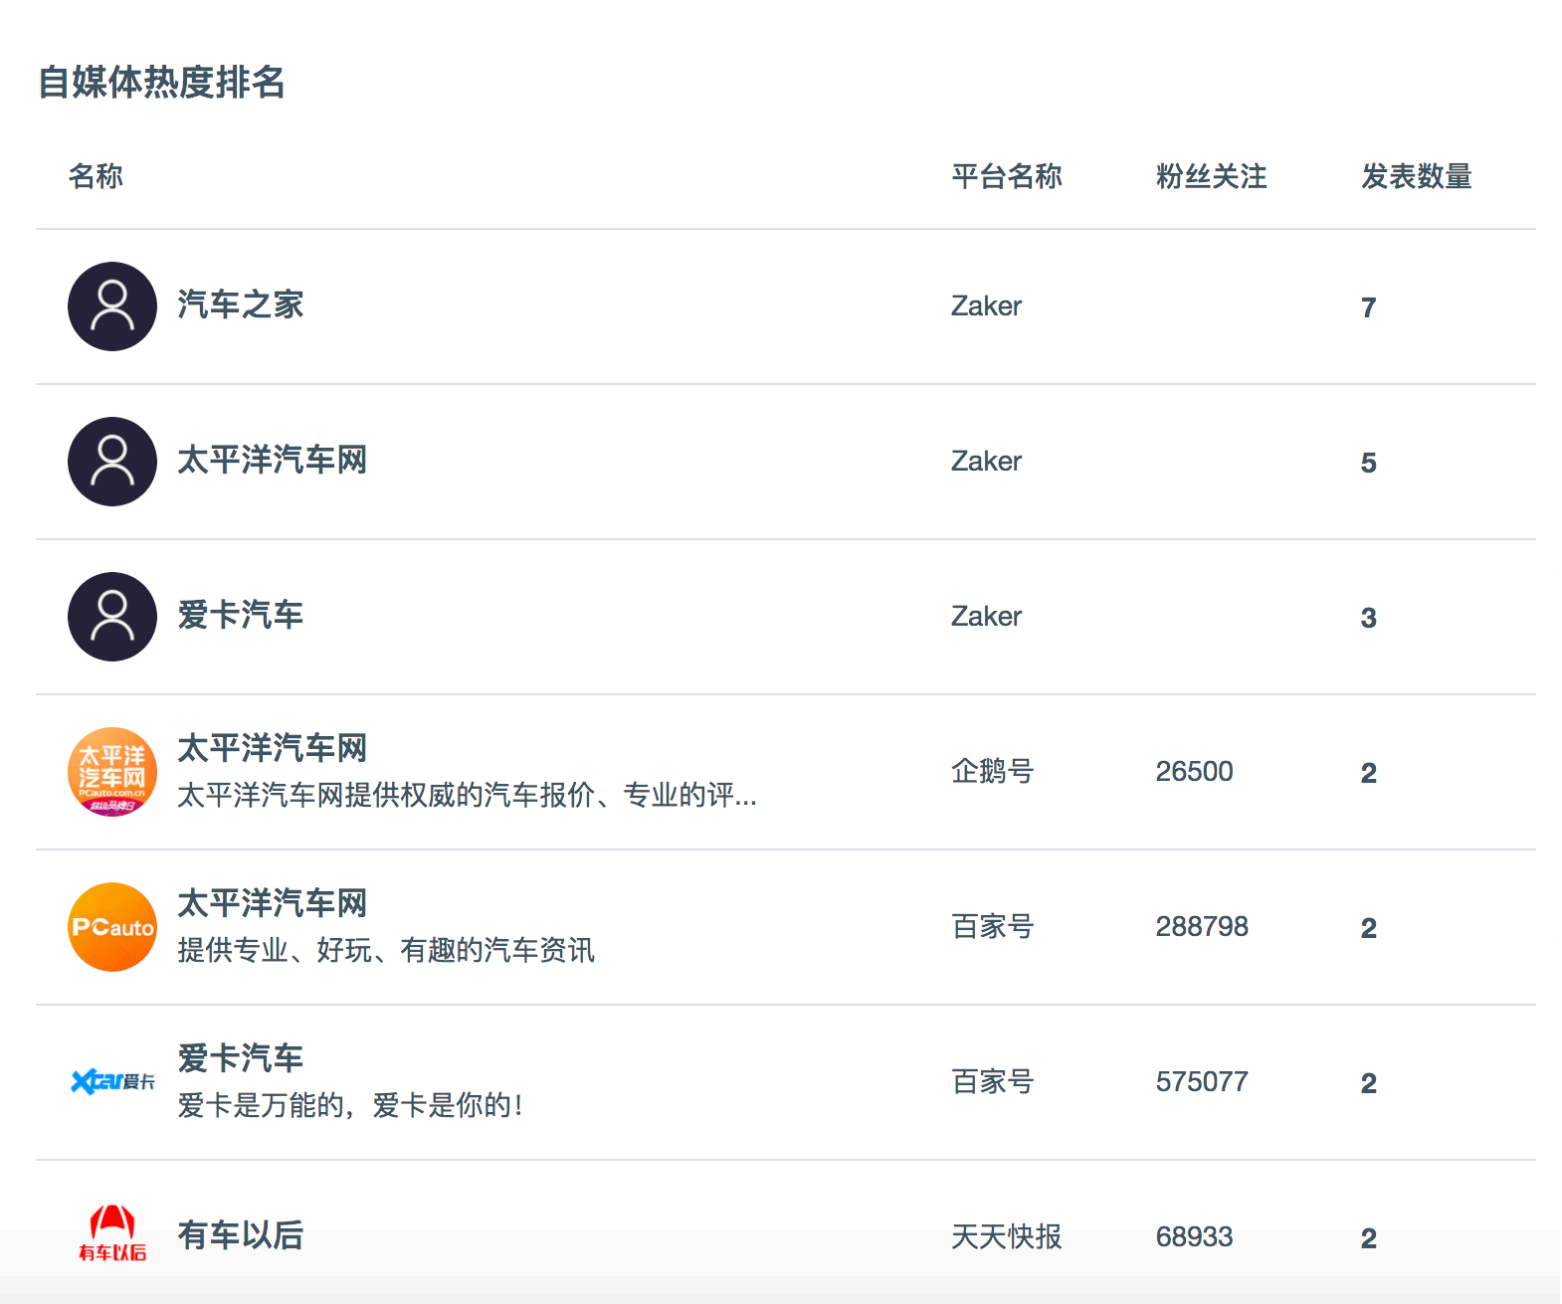Click the 平台名称 column header
The height and width of the screenshot is (1304, 1562).
point(1006,177)
